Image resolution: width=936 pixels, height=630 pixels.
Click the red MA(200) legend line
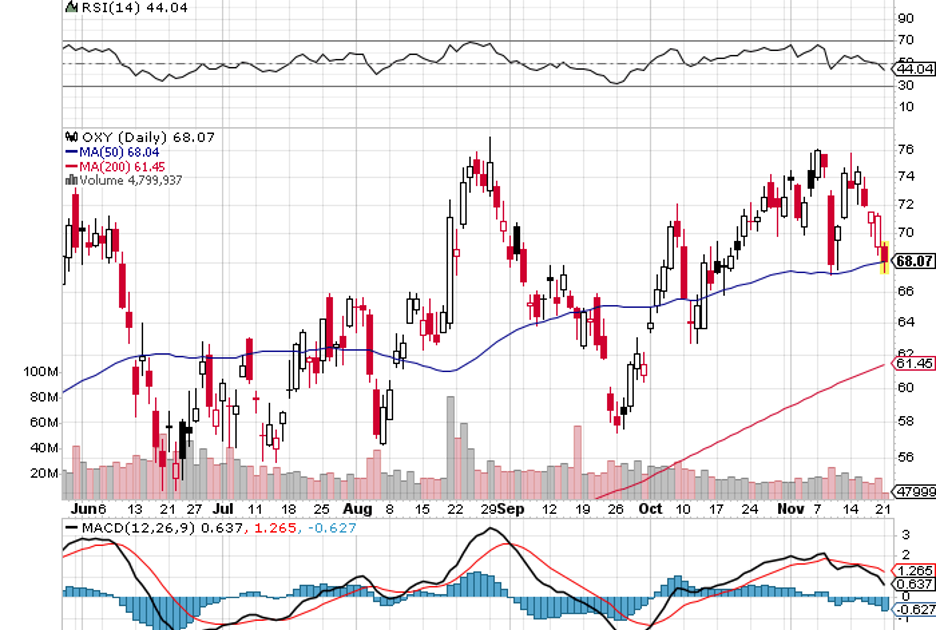click(x=70, y=165)
